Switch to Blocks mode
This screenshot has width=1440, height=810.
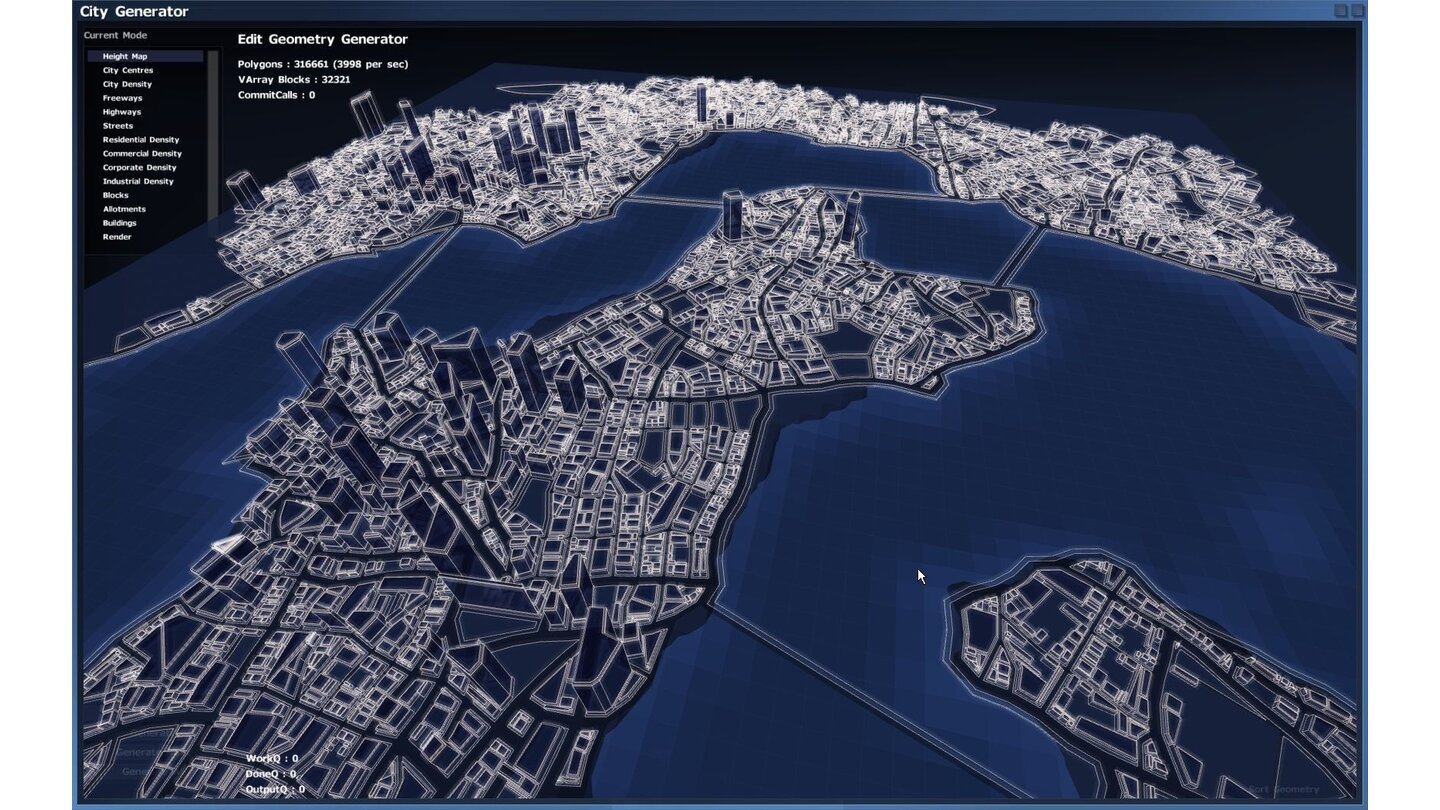(115, 196)
